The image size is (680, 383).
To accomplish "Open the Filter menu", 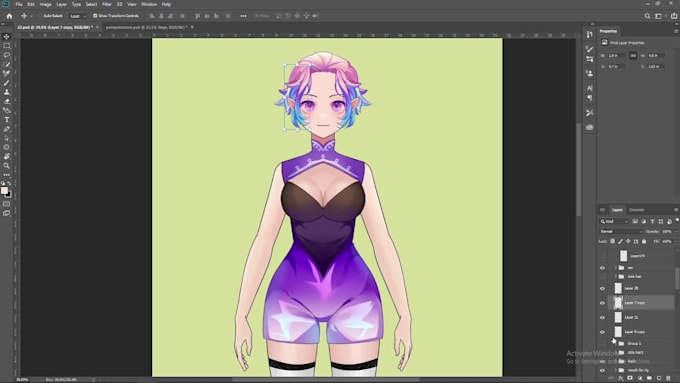I will click(107, 4).
